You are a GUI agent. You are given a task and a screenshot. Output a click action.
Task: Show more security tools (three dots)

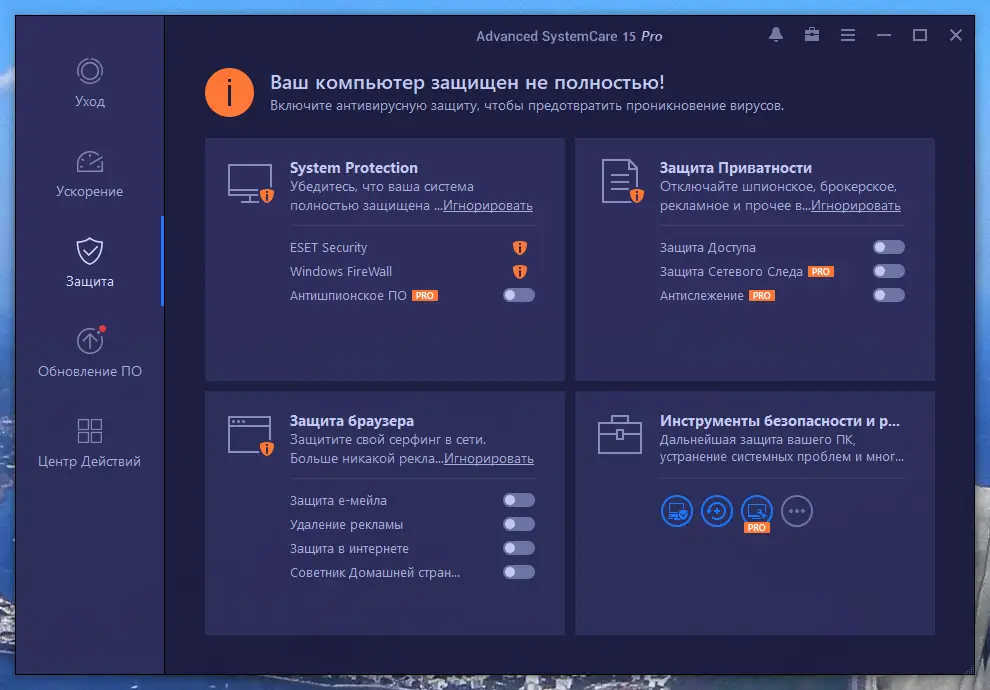[797, 511]
